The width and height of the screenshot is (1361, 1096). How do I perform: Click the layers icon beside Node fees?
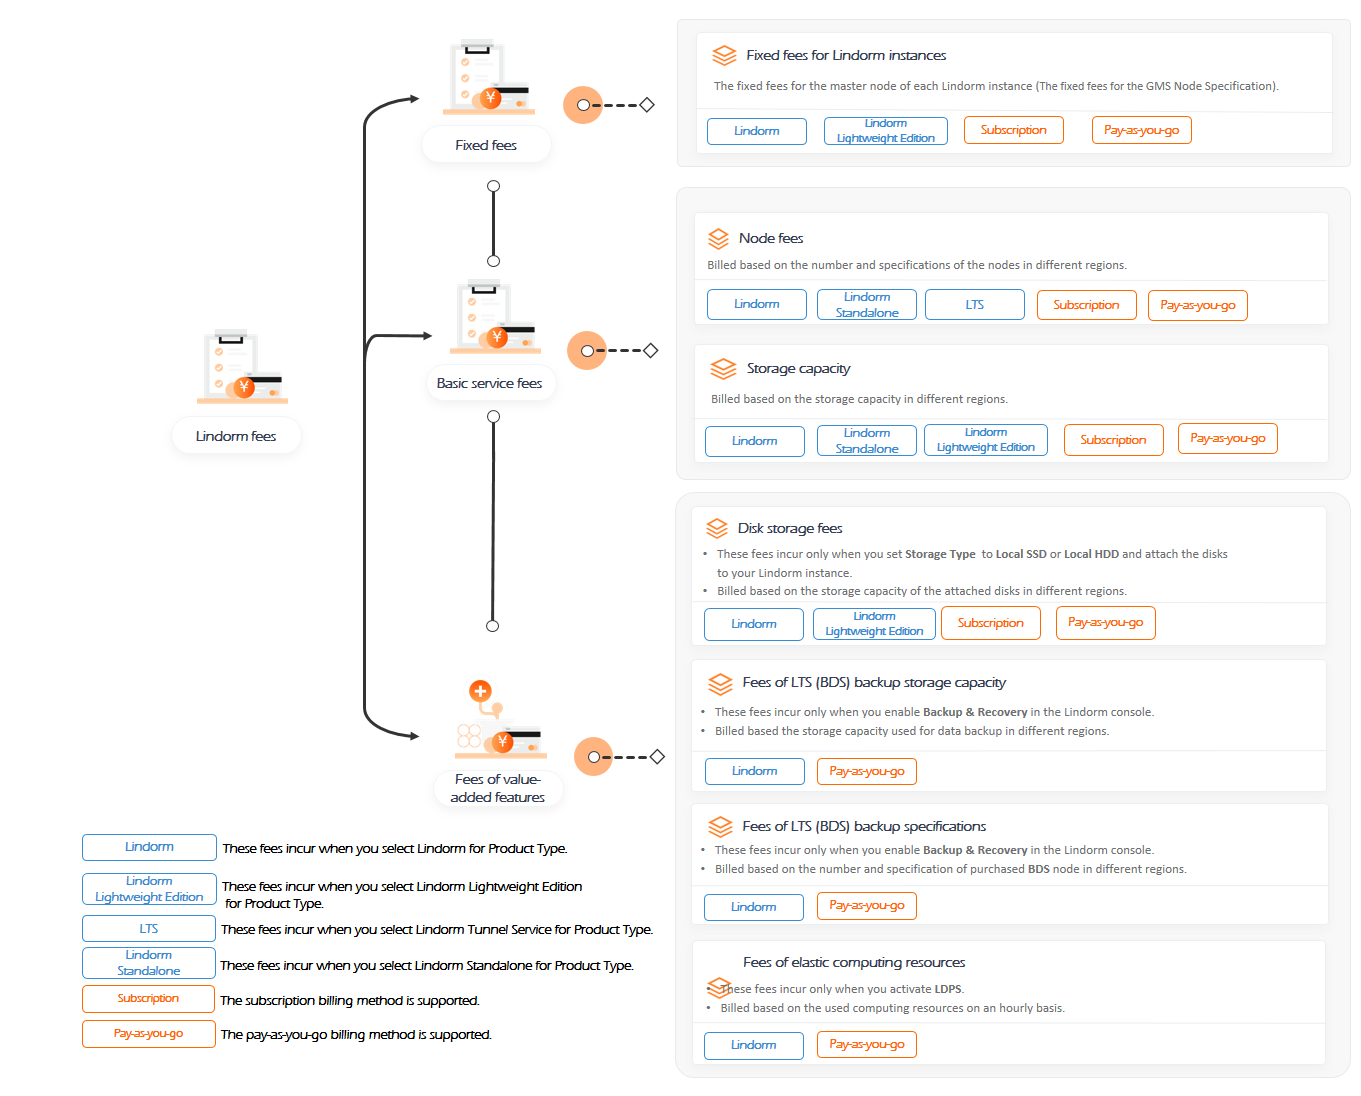[718, 239]
